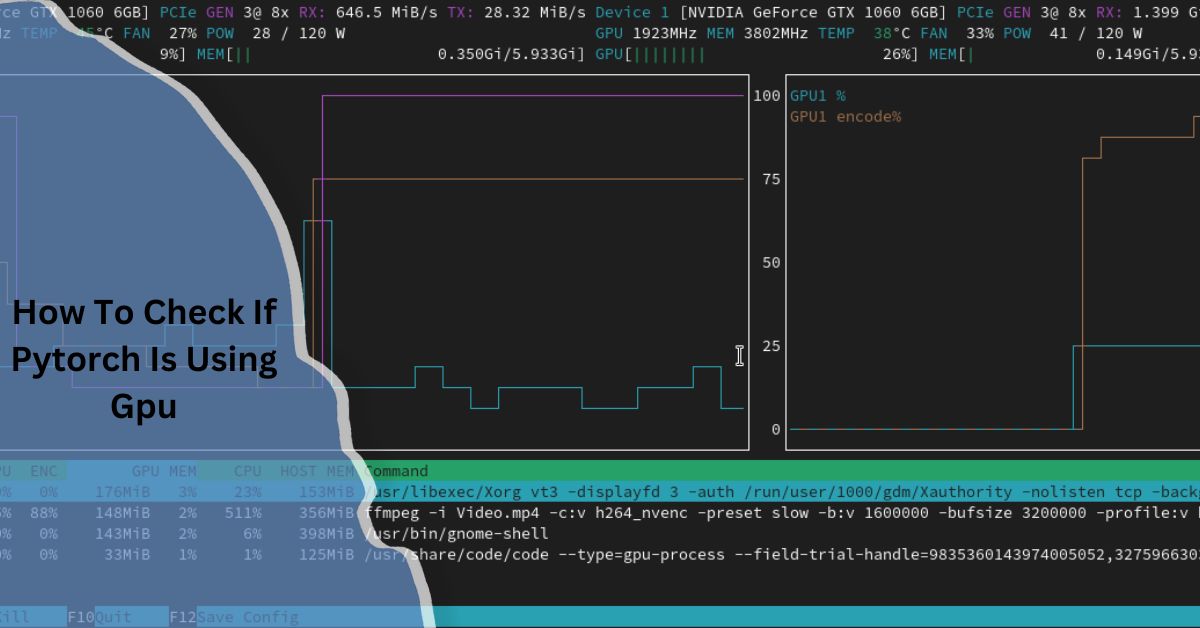Click the 125MiB host memory value for code
1200x628 pixels.
326,554
